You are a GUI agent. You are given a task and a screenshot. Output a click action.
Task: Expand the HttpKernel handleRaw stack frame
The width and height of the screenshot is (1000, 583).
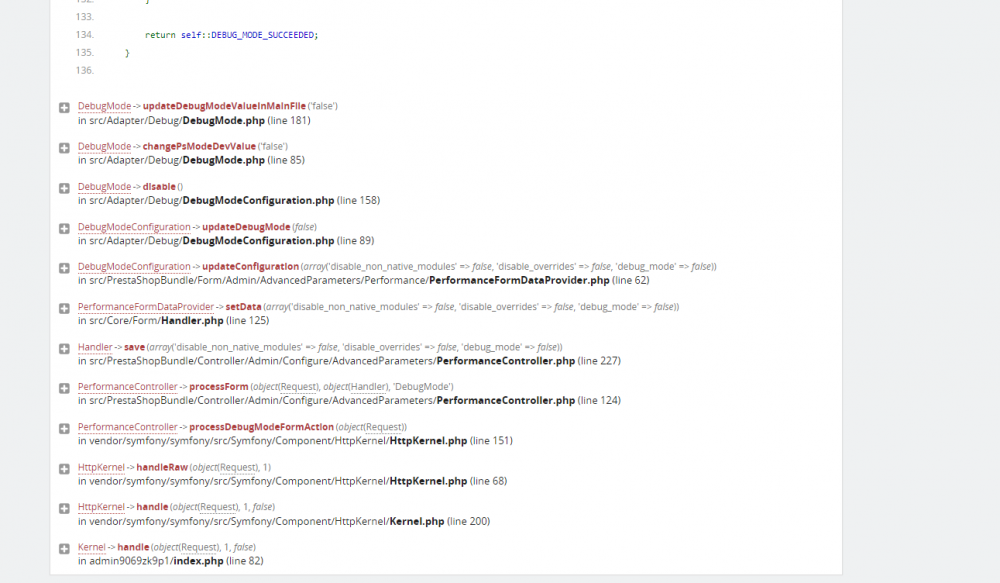pos(64,467)
